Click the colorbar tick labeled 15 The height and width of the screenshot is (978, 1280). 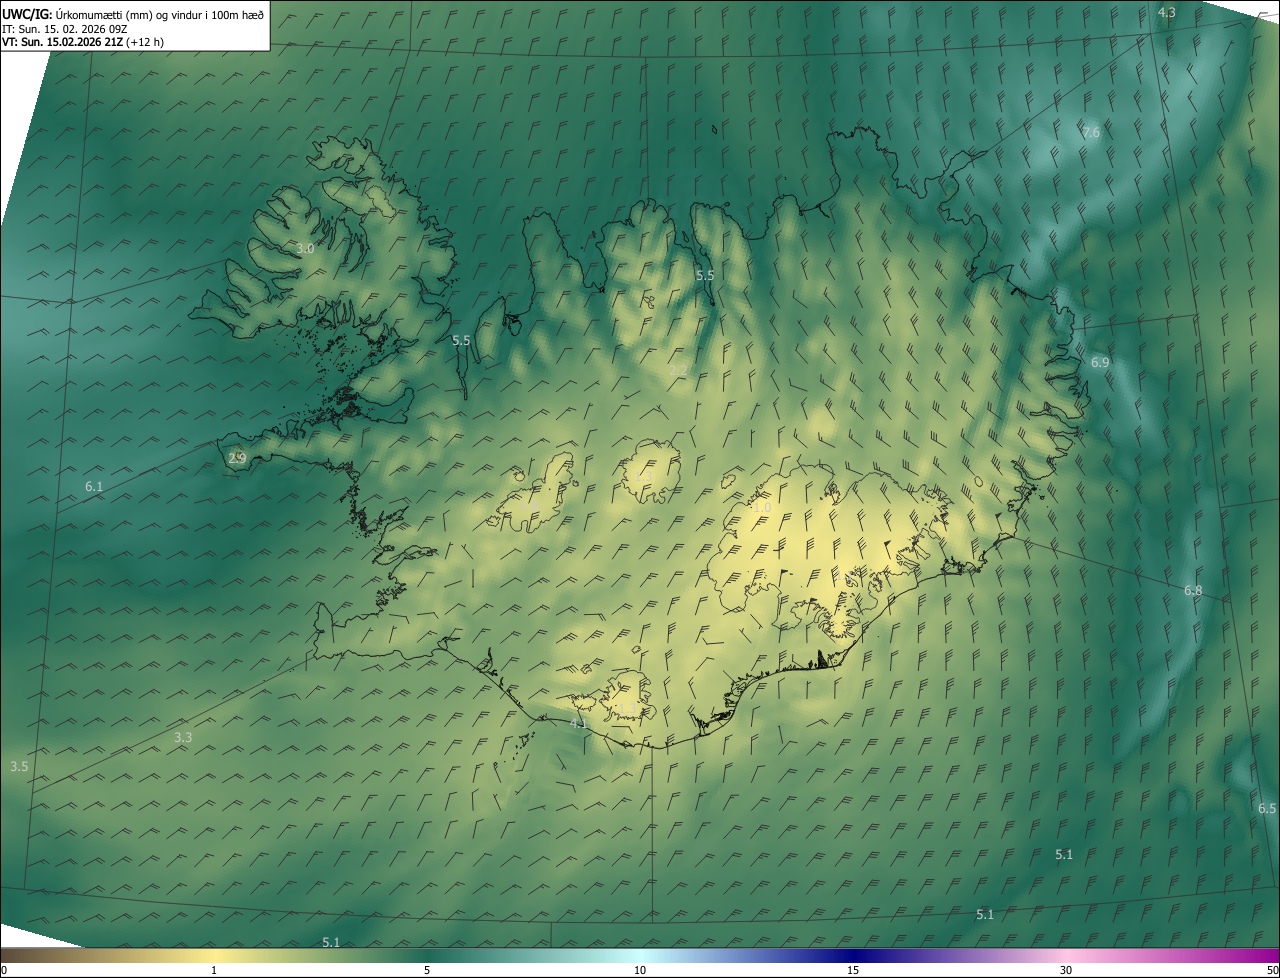tap(853, 970)
